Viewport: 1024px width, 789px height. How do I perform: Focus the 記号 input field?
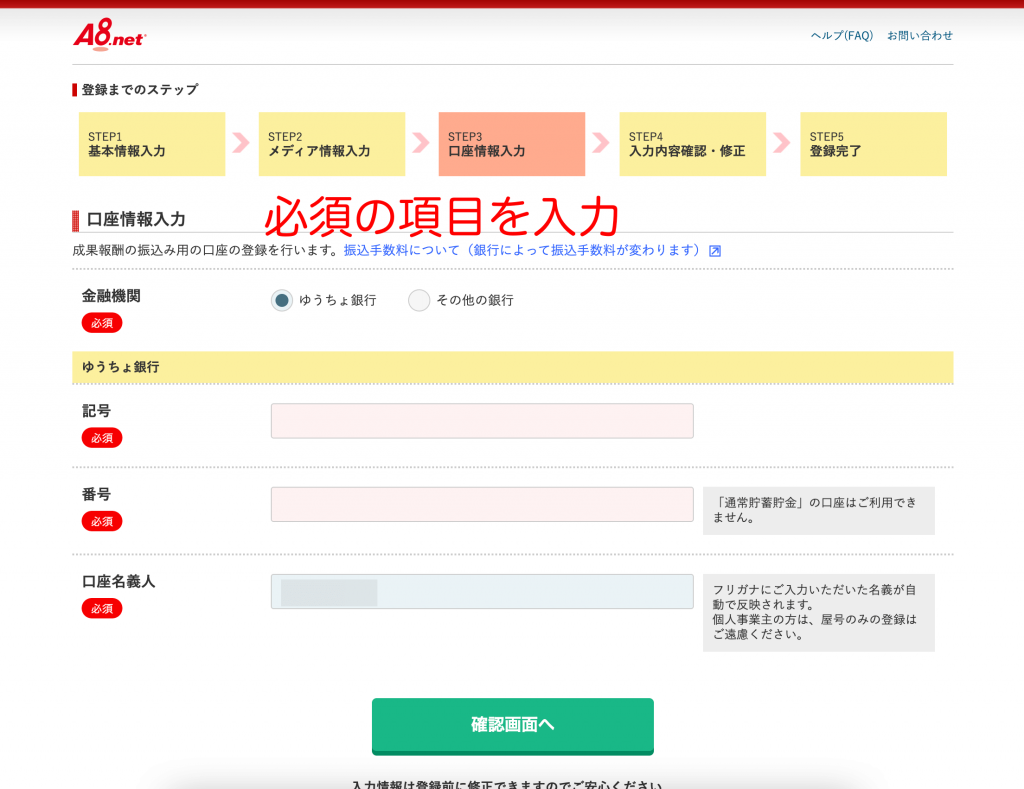point(482,421)
